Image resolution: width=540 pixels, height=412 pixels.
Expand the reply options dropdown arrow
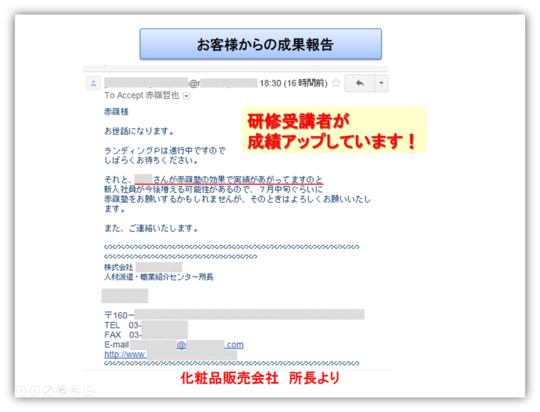381,83
